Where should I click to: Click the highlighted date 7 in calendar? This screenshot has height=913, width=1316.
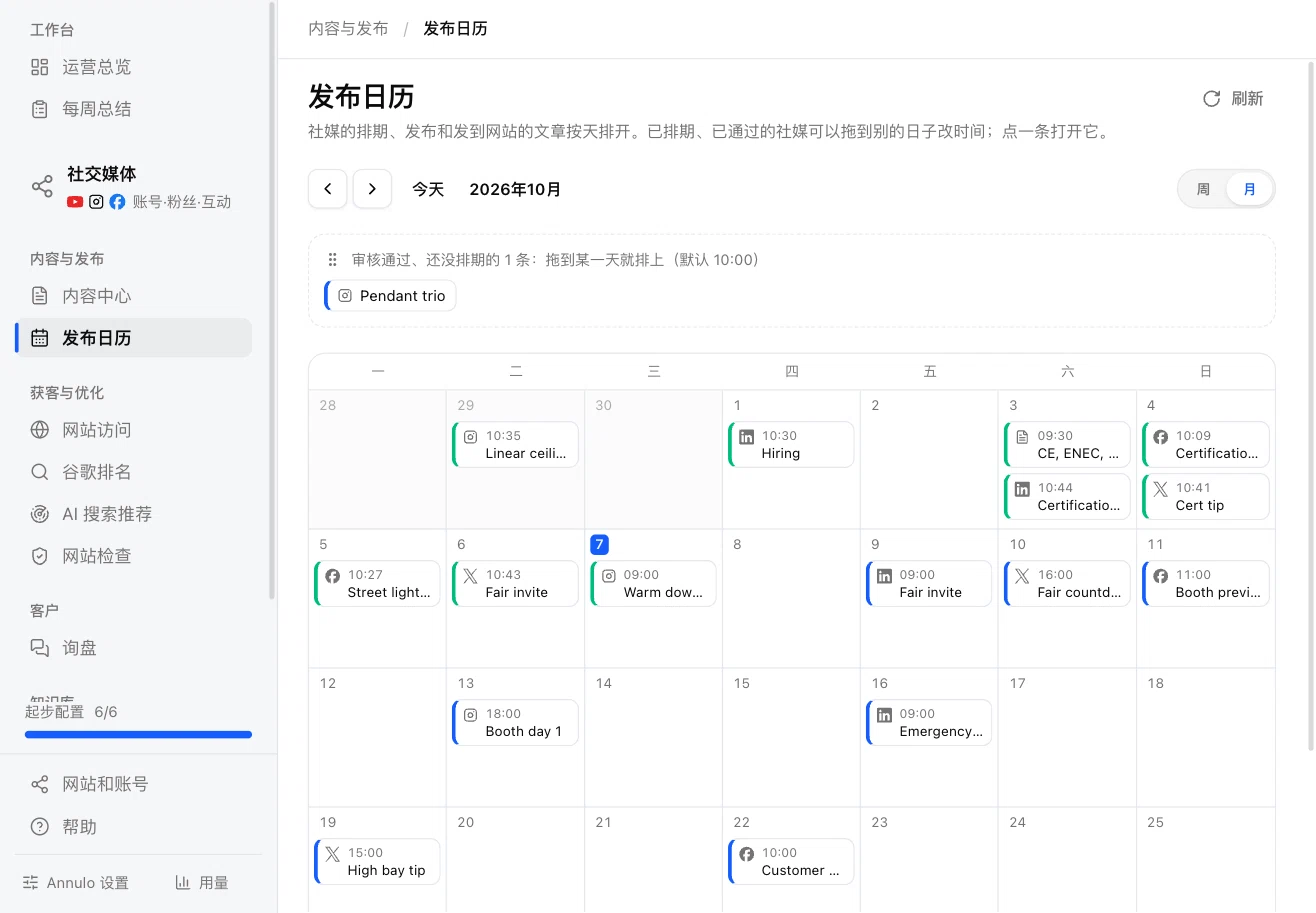[599, 545]
